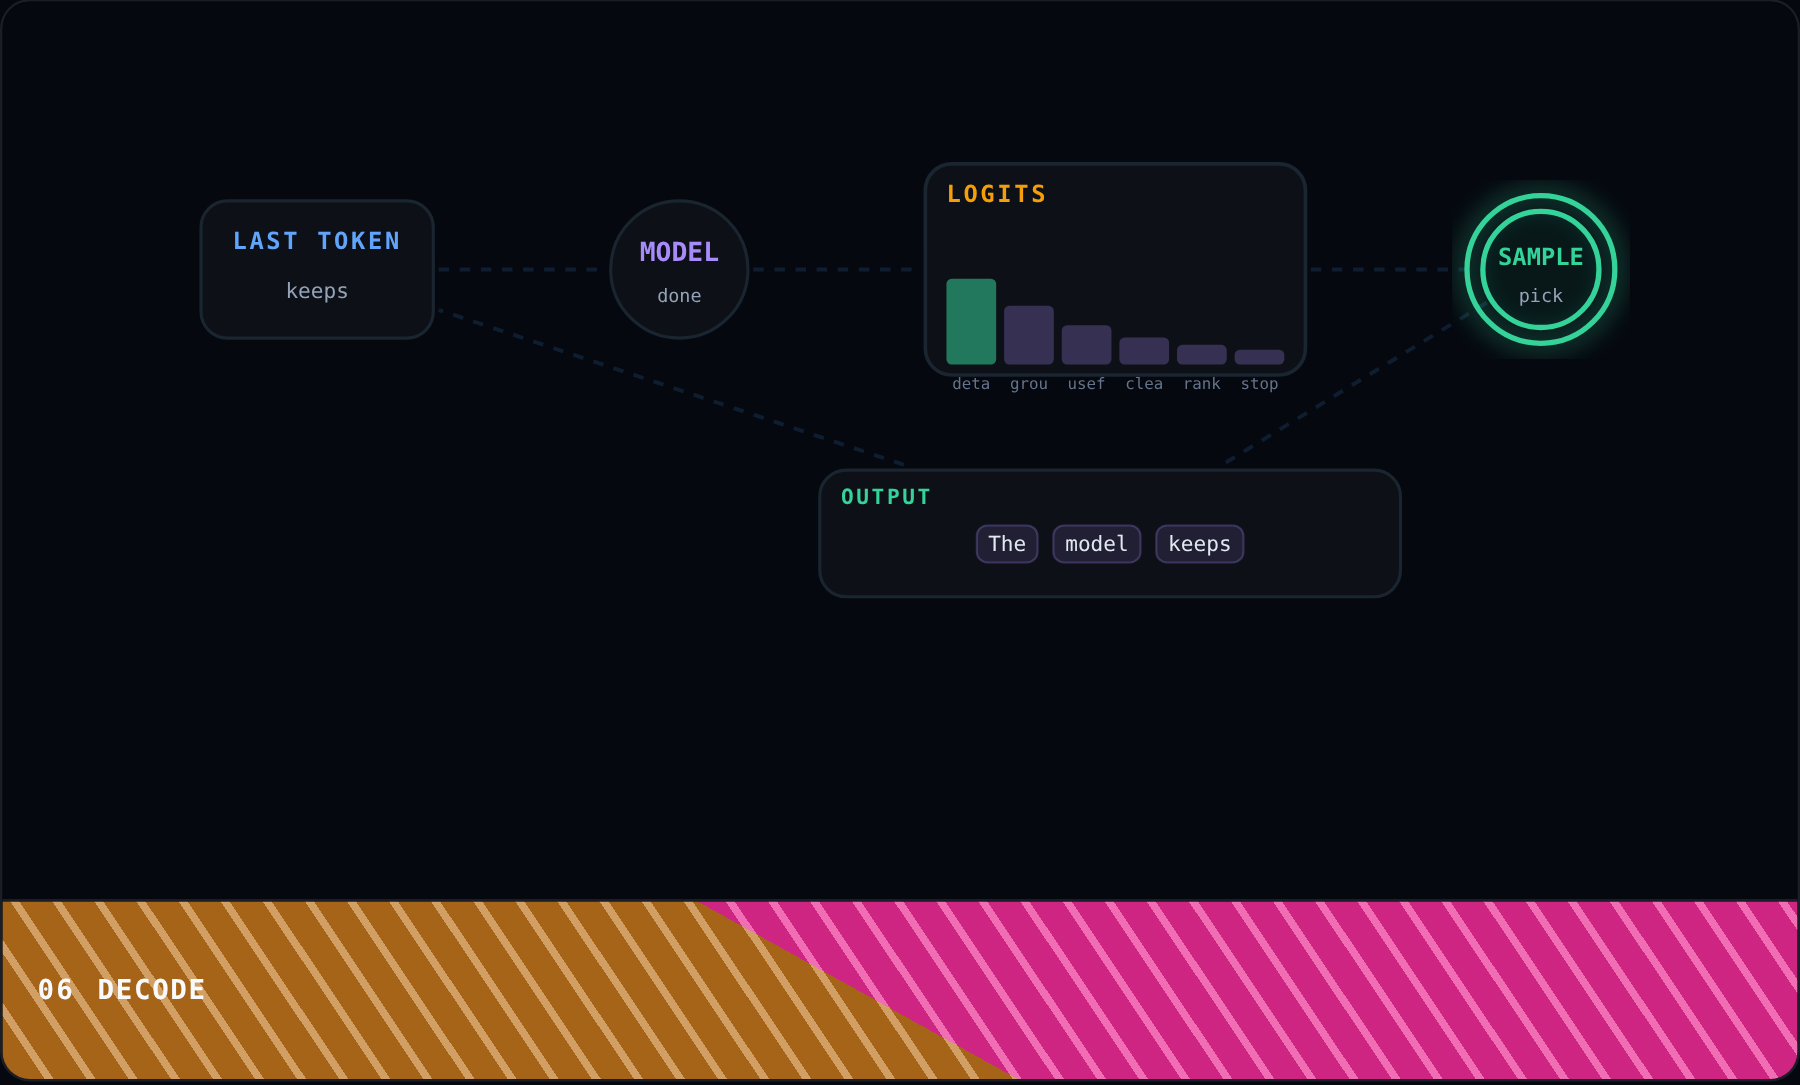Select the 'usef' logit bar
The width and height of the screenshot is (1800, 1085).
1086,345
